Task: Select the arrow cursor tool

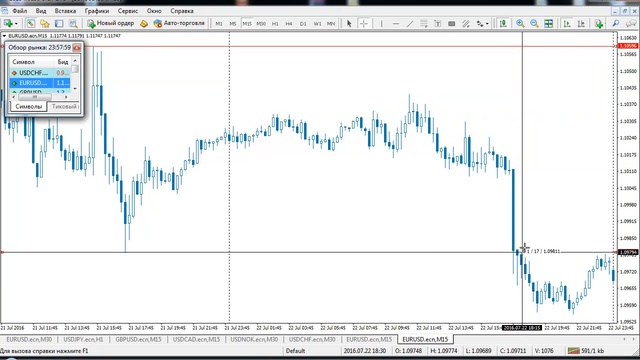Action: pyautogui.click(x=349, y=24)
